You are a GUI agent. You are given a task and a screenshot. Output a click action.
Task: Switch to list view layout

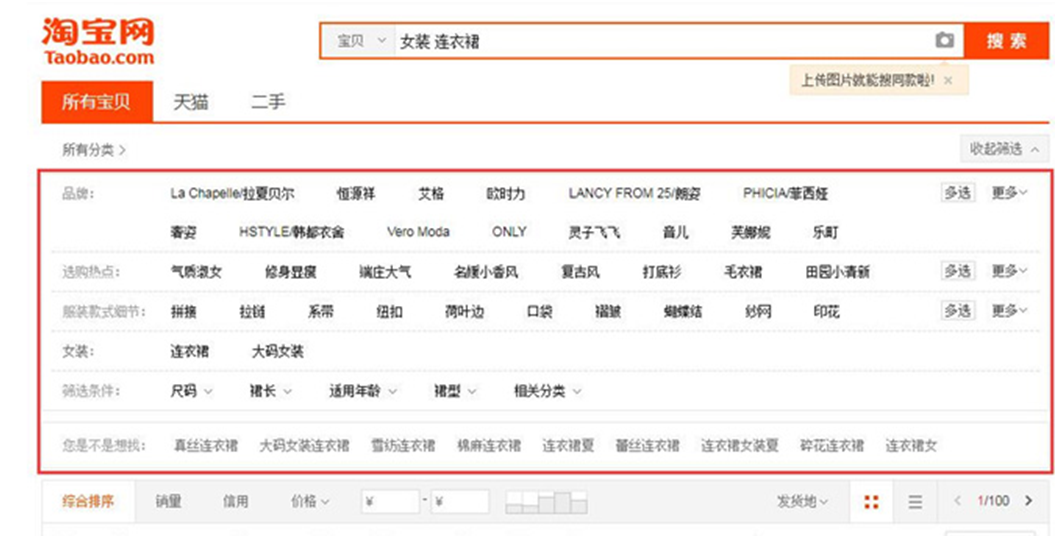tap(915, 502)
